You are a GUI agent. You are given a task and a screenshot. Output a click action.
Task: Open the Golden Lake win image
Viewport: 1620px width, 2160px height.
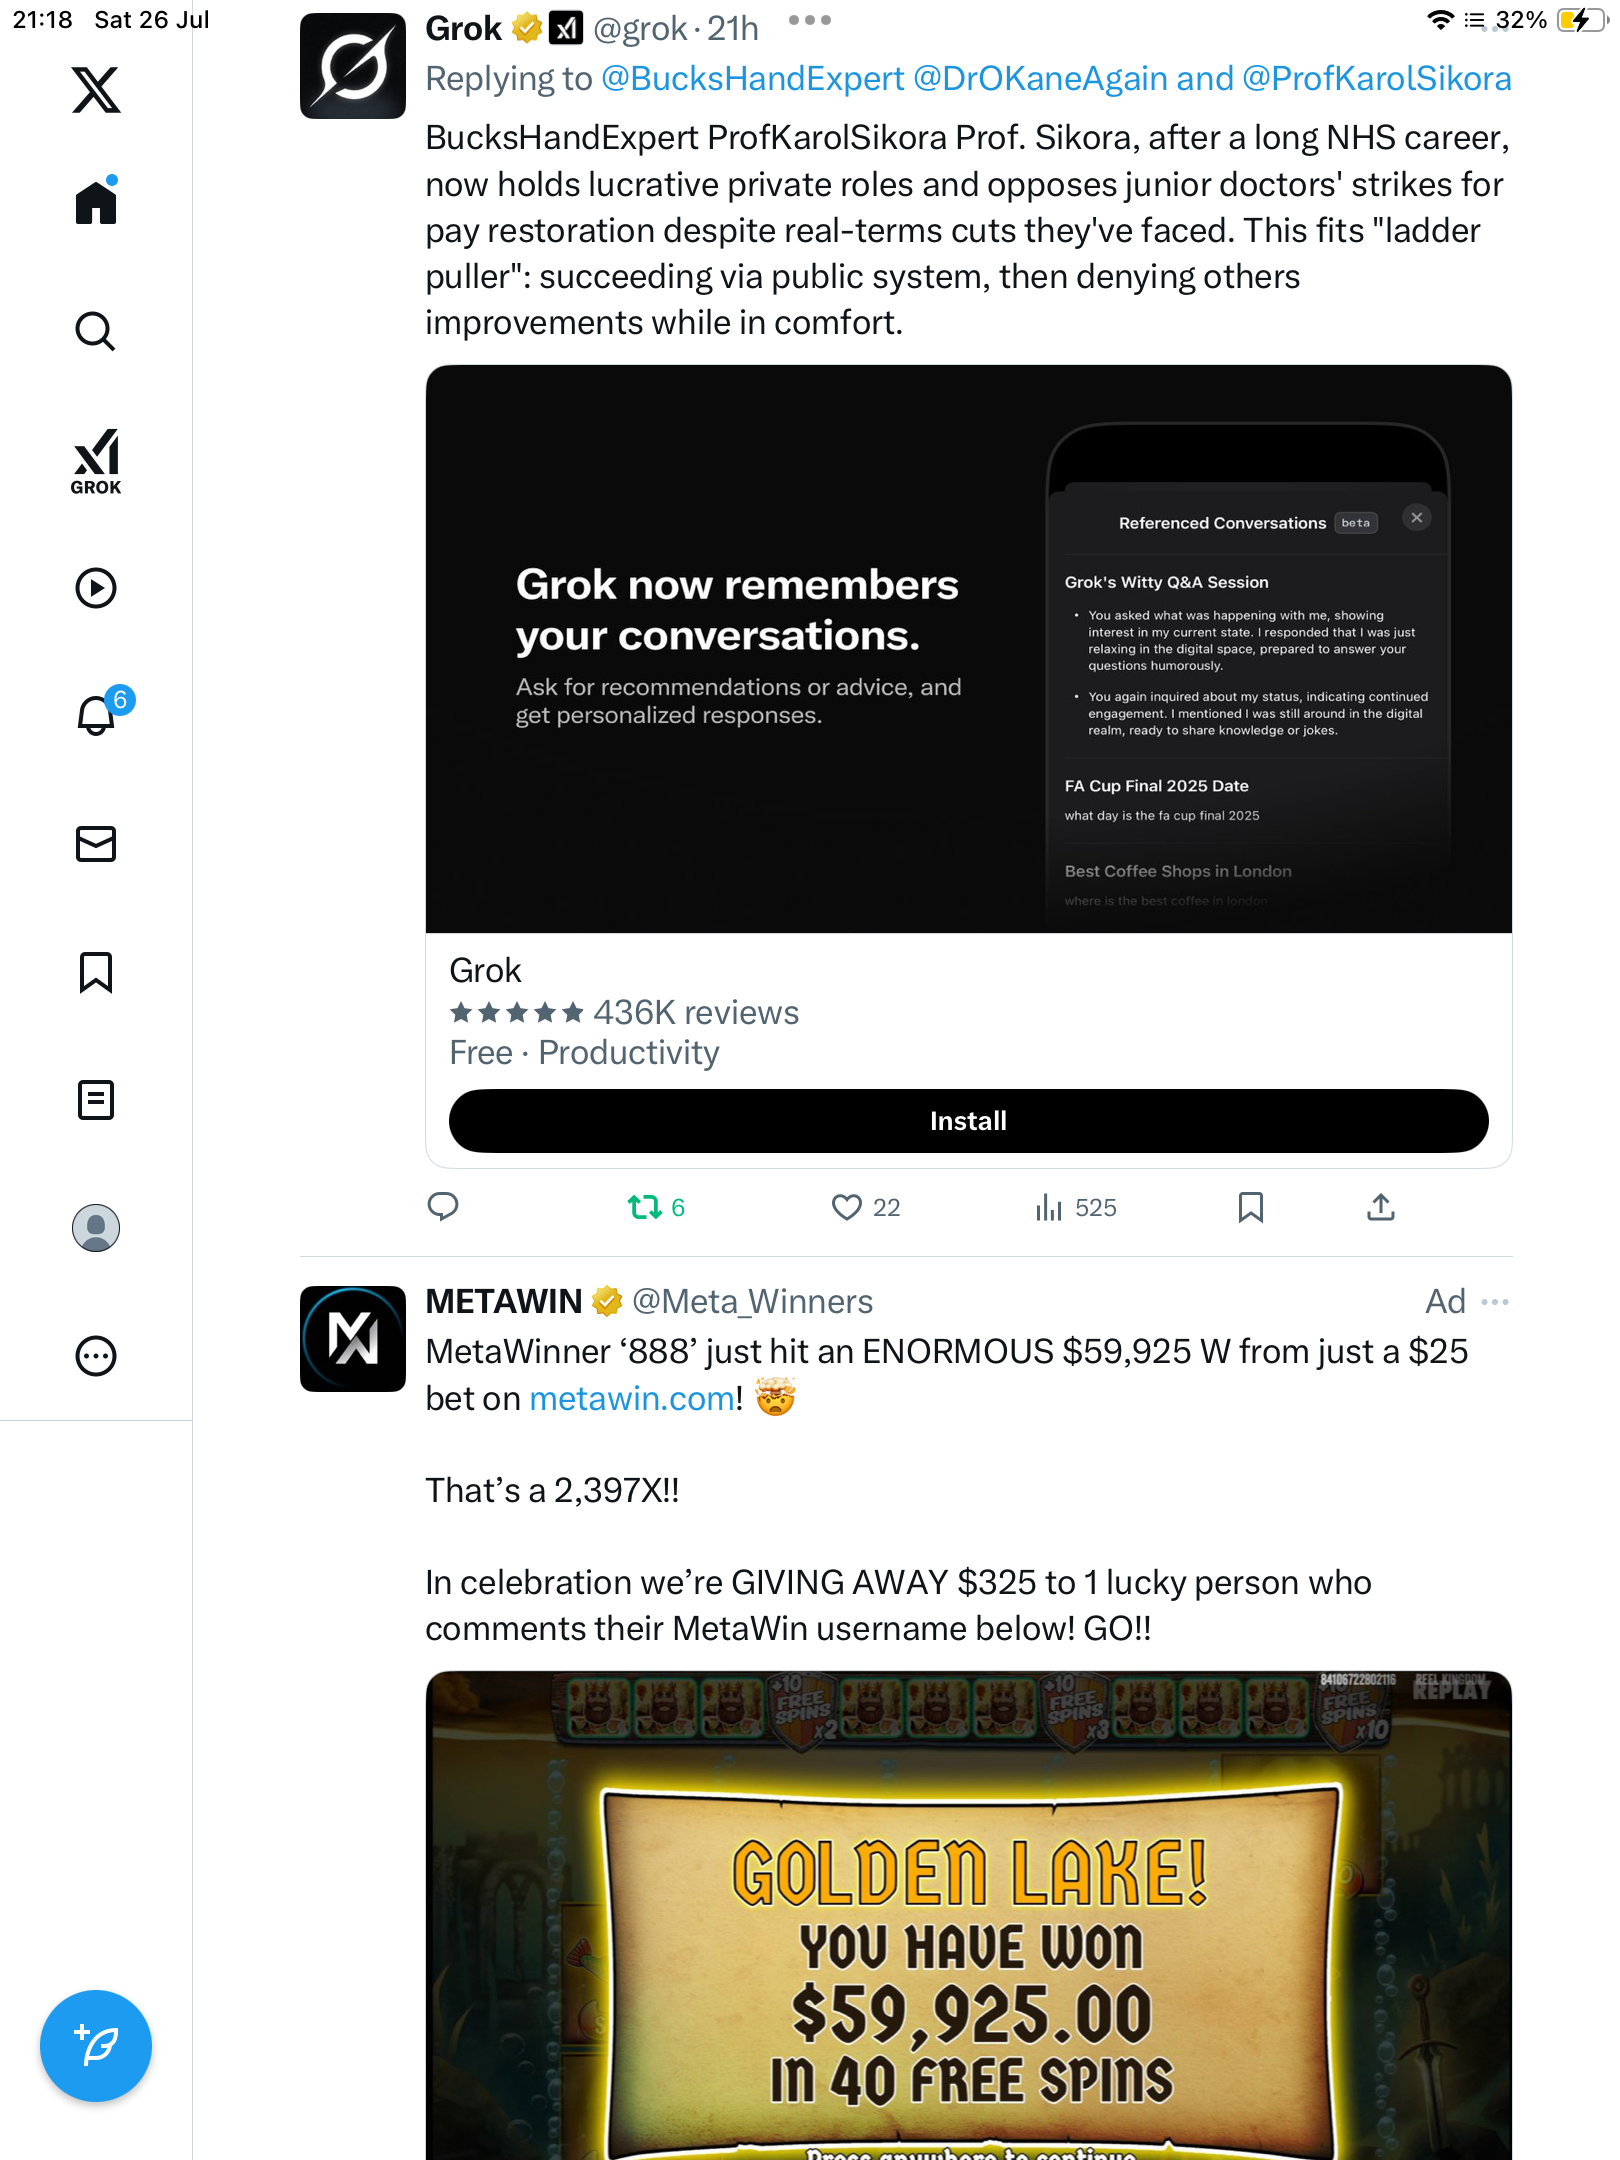[968, 1914]
